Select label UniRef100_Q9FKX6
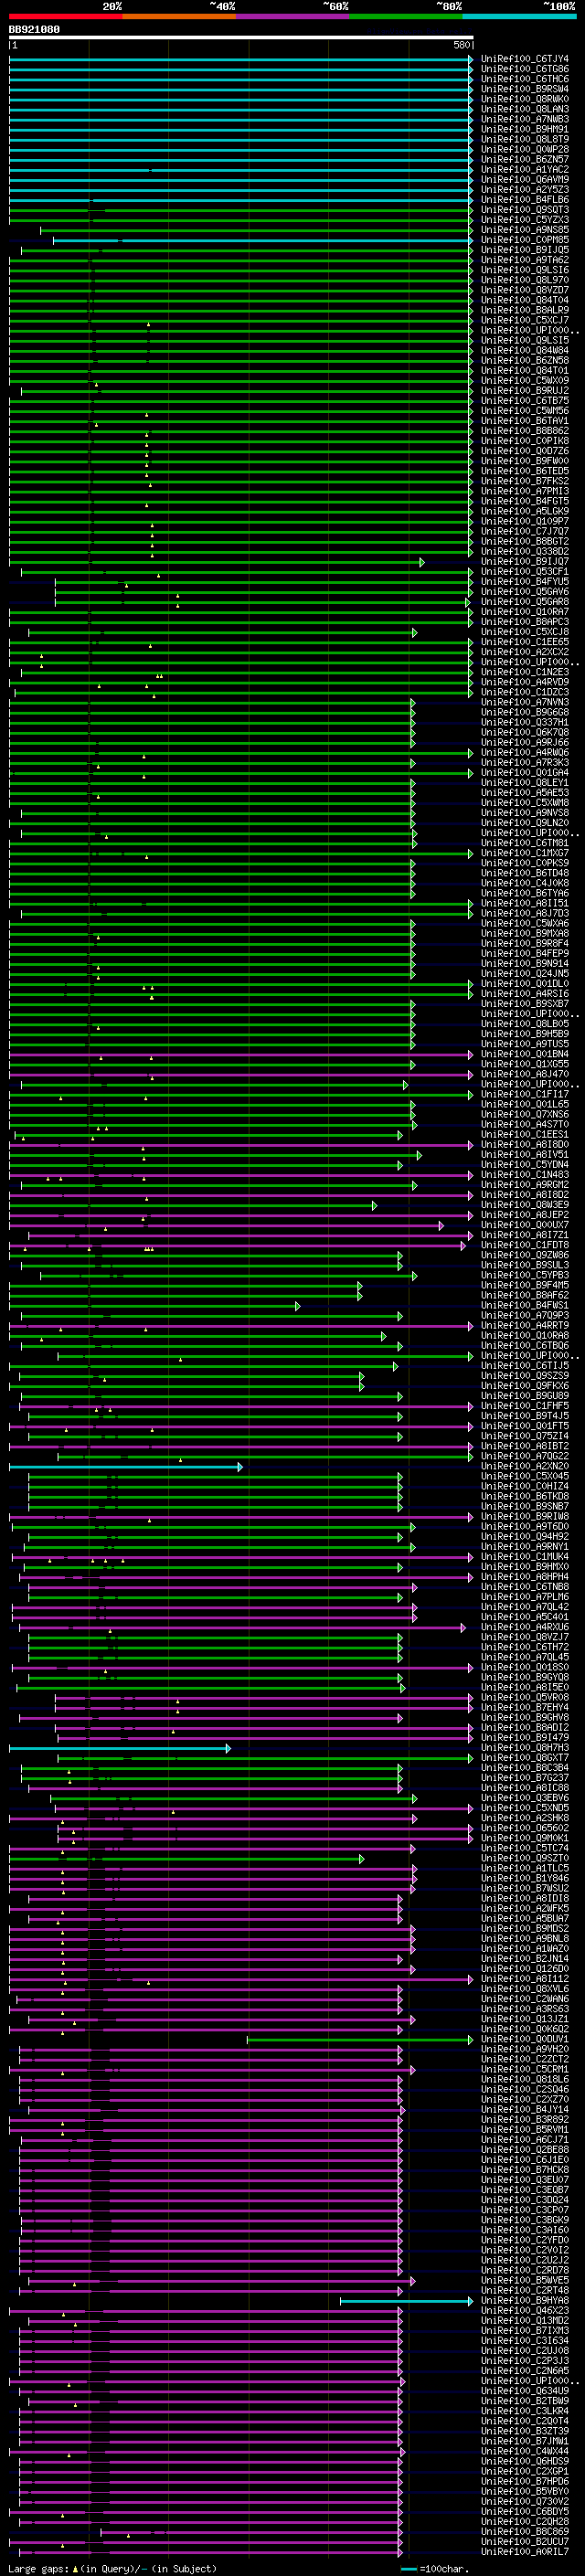The height and width of the screenshot is (2576, 585). tap(525, 1386)
